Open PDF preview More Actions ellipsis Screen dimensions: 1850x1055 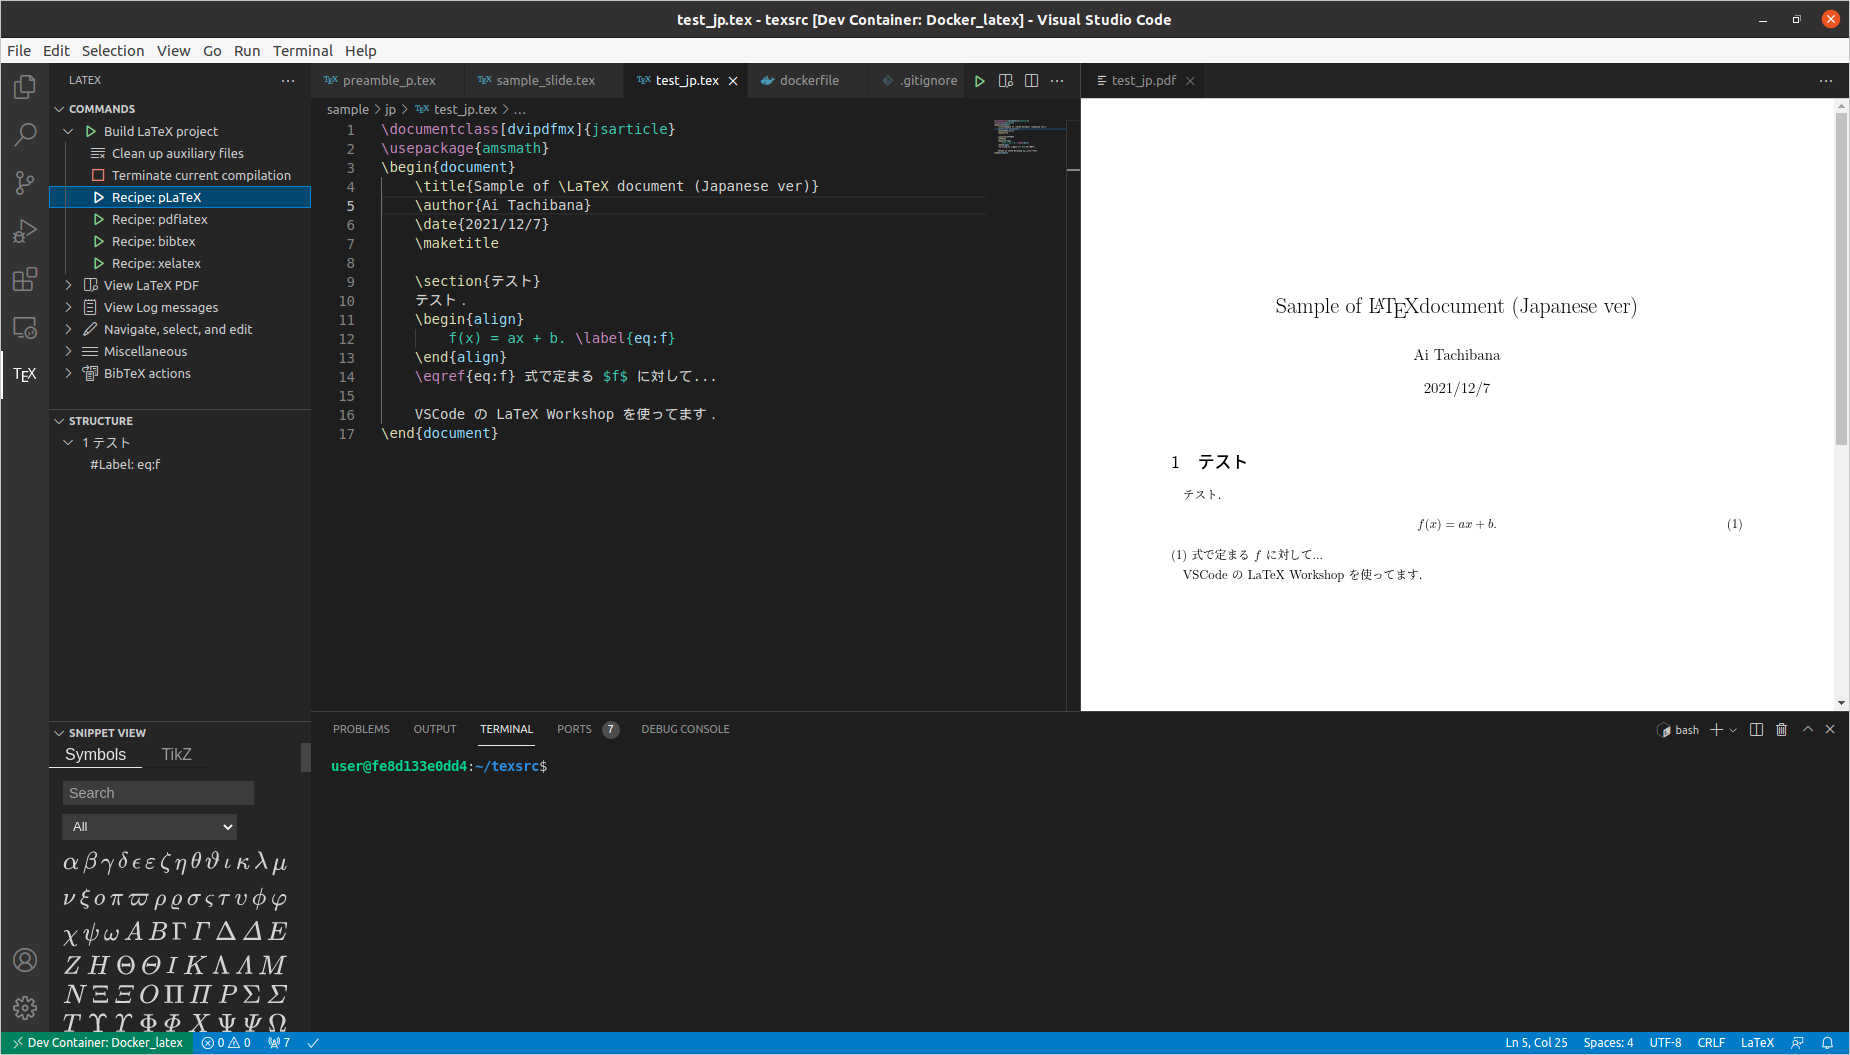(x=1826, y=81)
